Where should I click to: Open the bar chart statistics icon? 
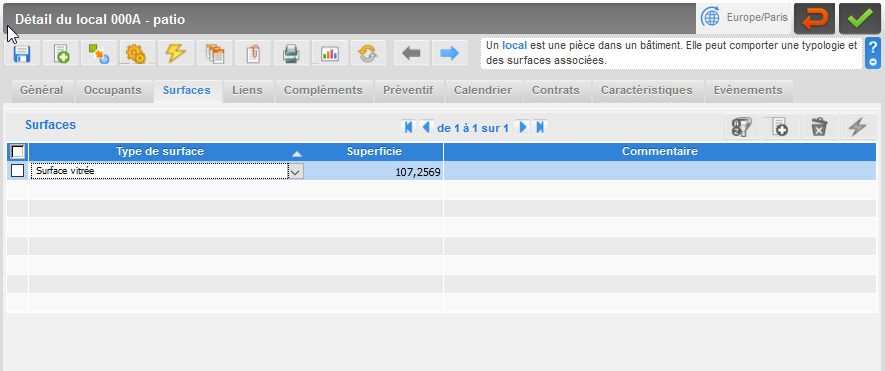(329, 53)
